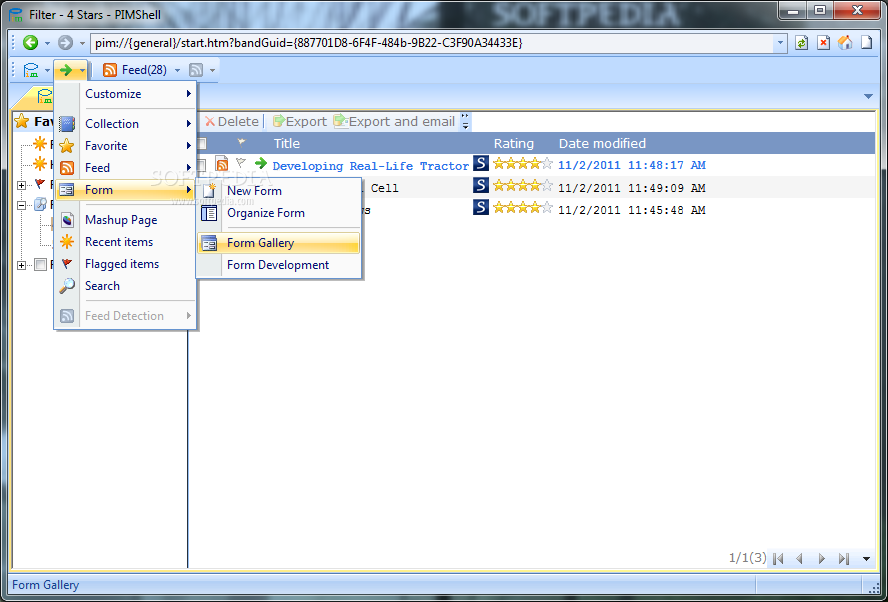Click the feed icon on Developing Real-Life row

coord(222,165)
